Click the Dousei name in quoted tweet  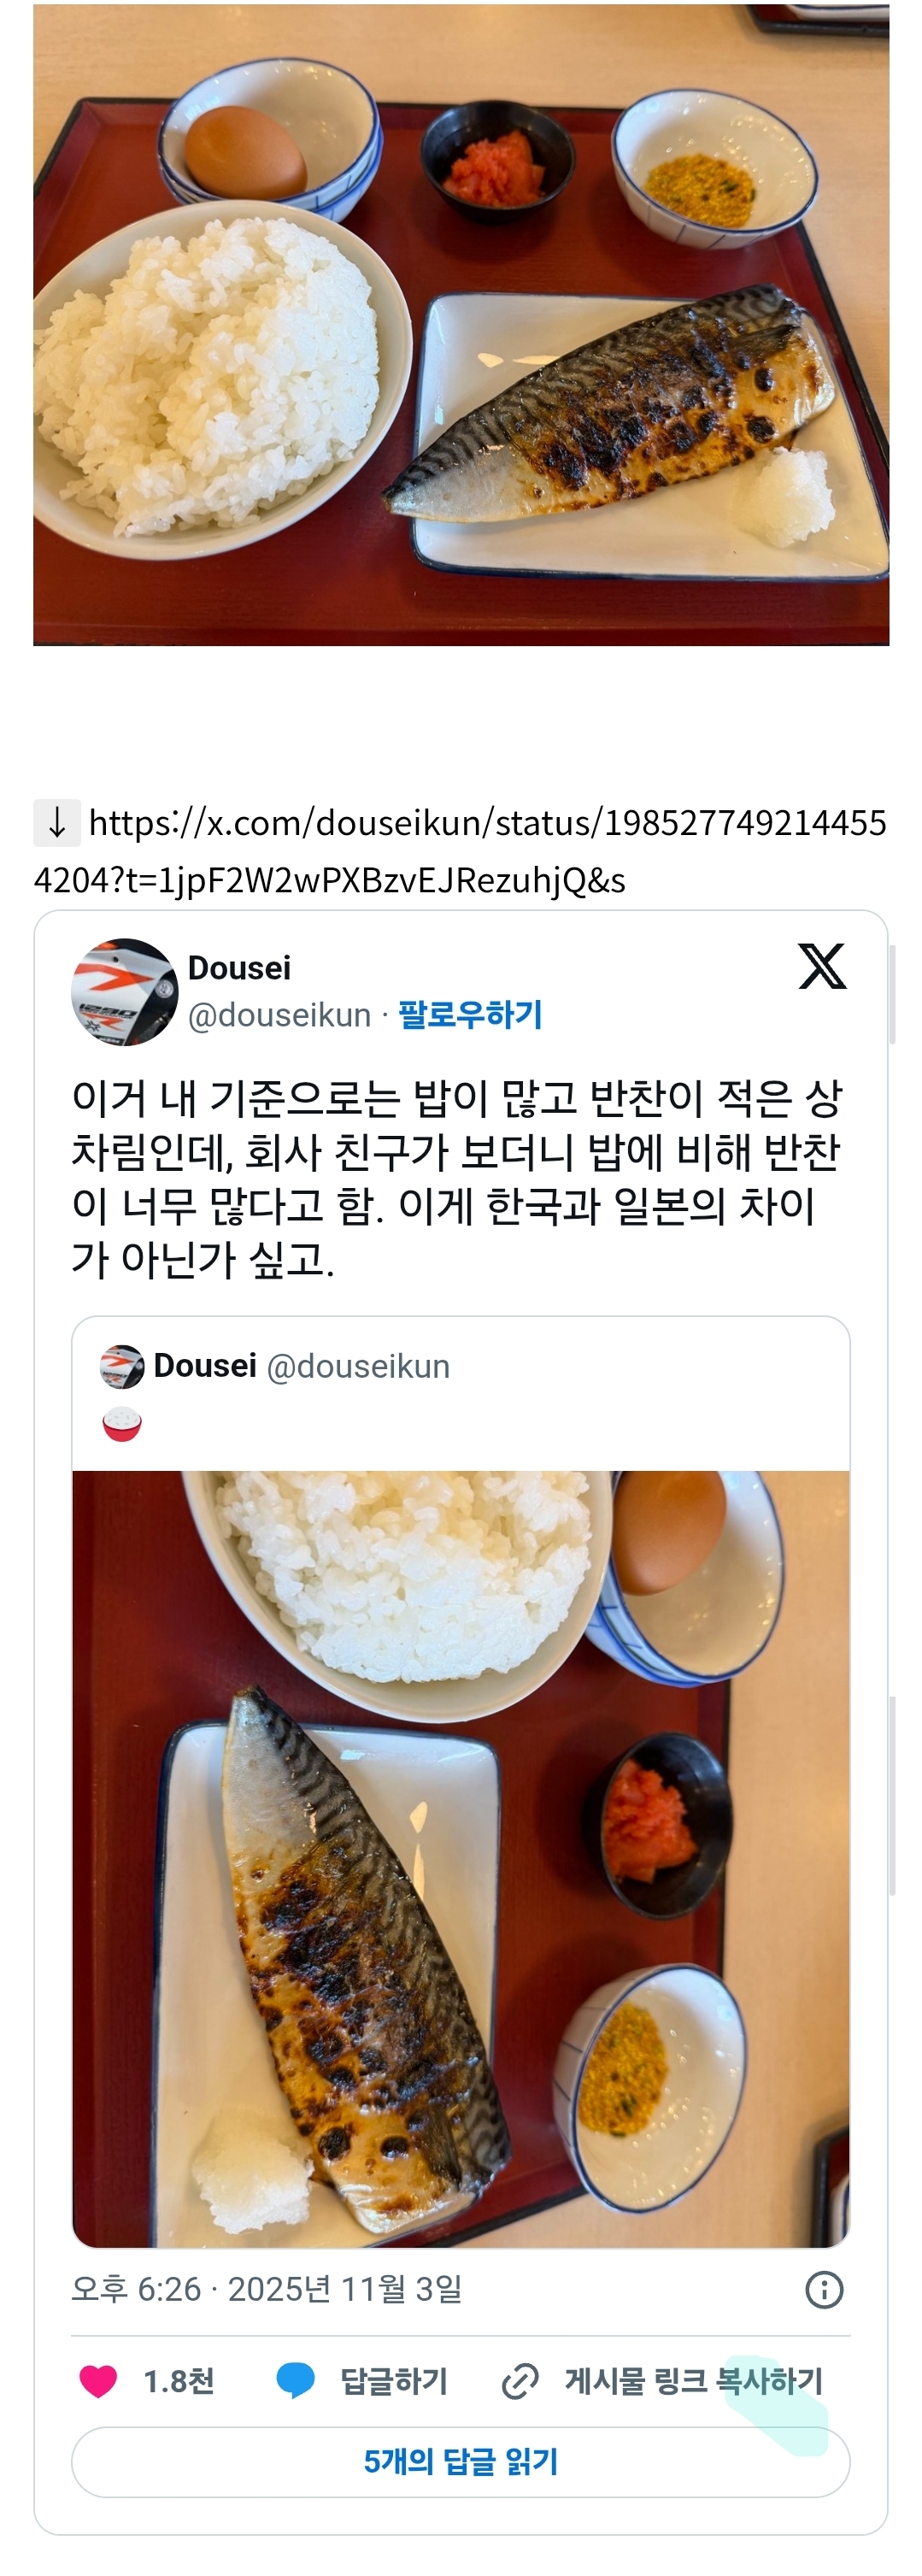click(205, 1366)
